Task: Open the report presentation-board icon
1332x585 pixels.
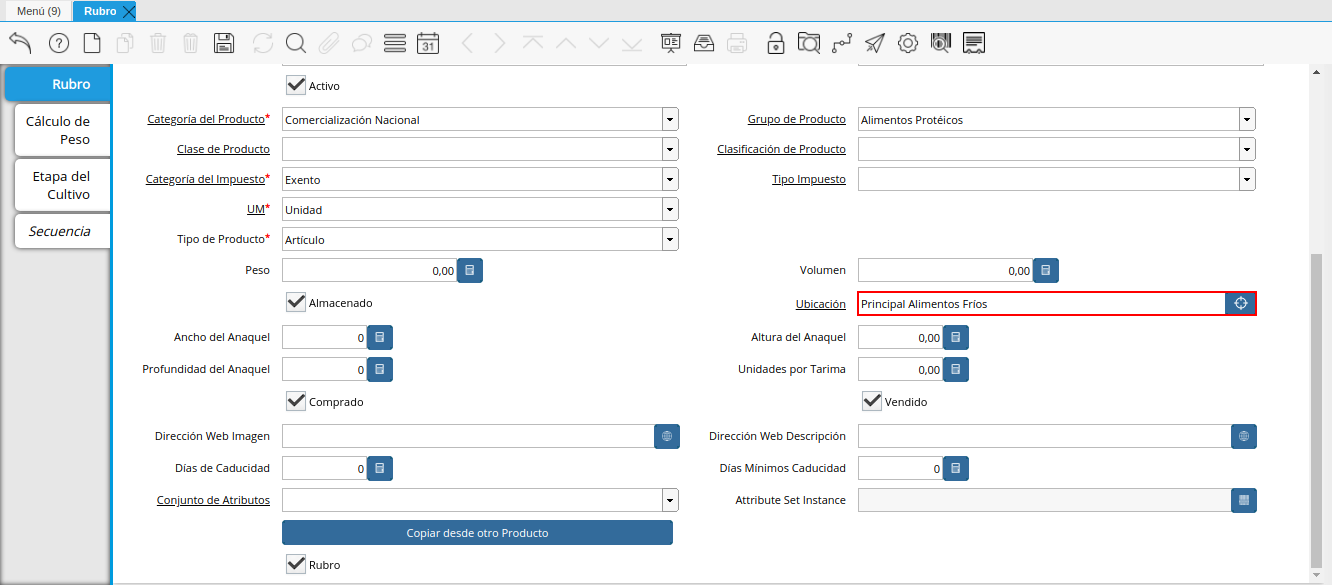Action: [x=671, y=43]
